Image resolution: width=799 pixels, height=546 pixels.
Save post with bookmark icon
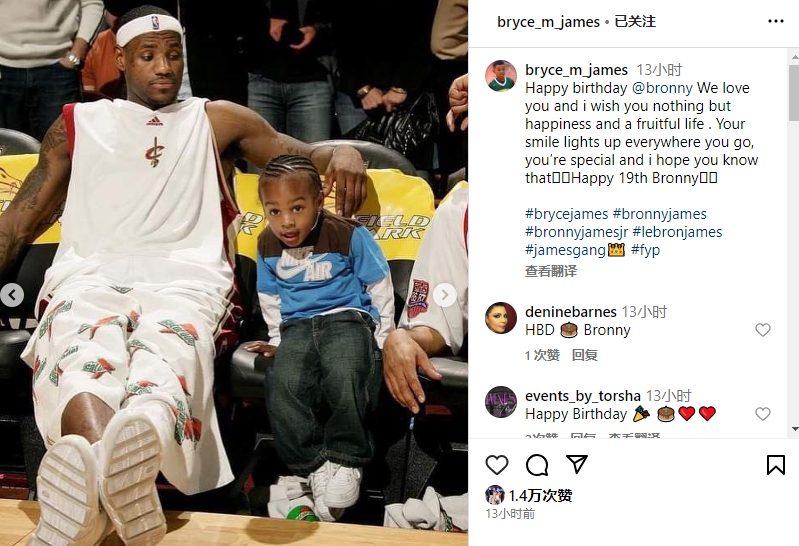click(x=776, y=465)
